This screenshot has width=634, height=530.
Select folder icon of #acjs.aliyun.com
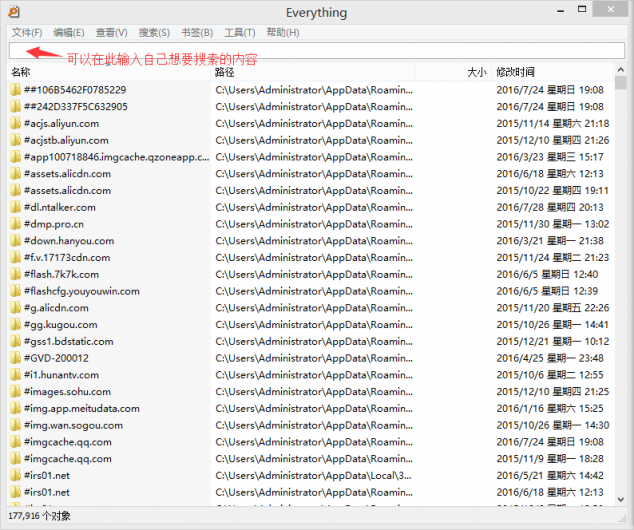coord(15,123)
